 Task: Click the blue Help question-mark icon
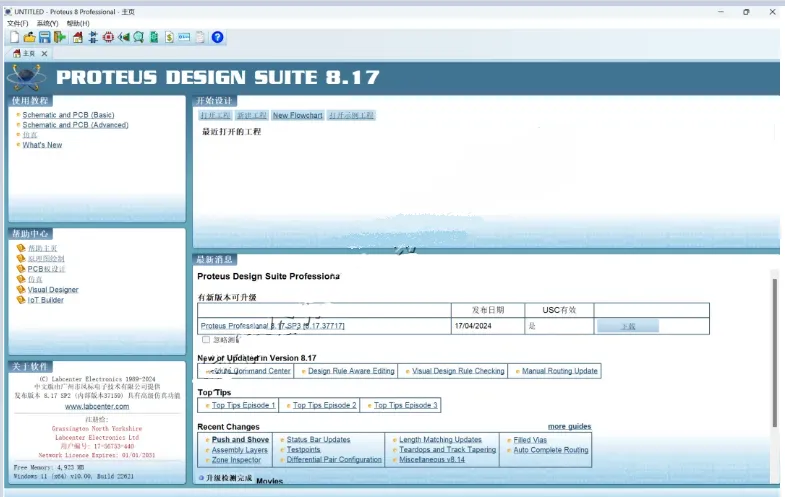pyautogui.click(x=217, y=37)
